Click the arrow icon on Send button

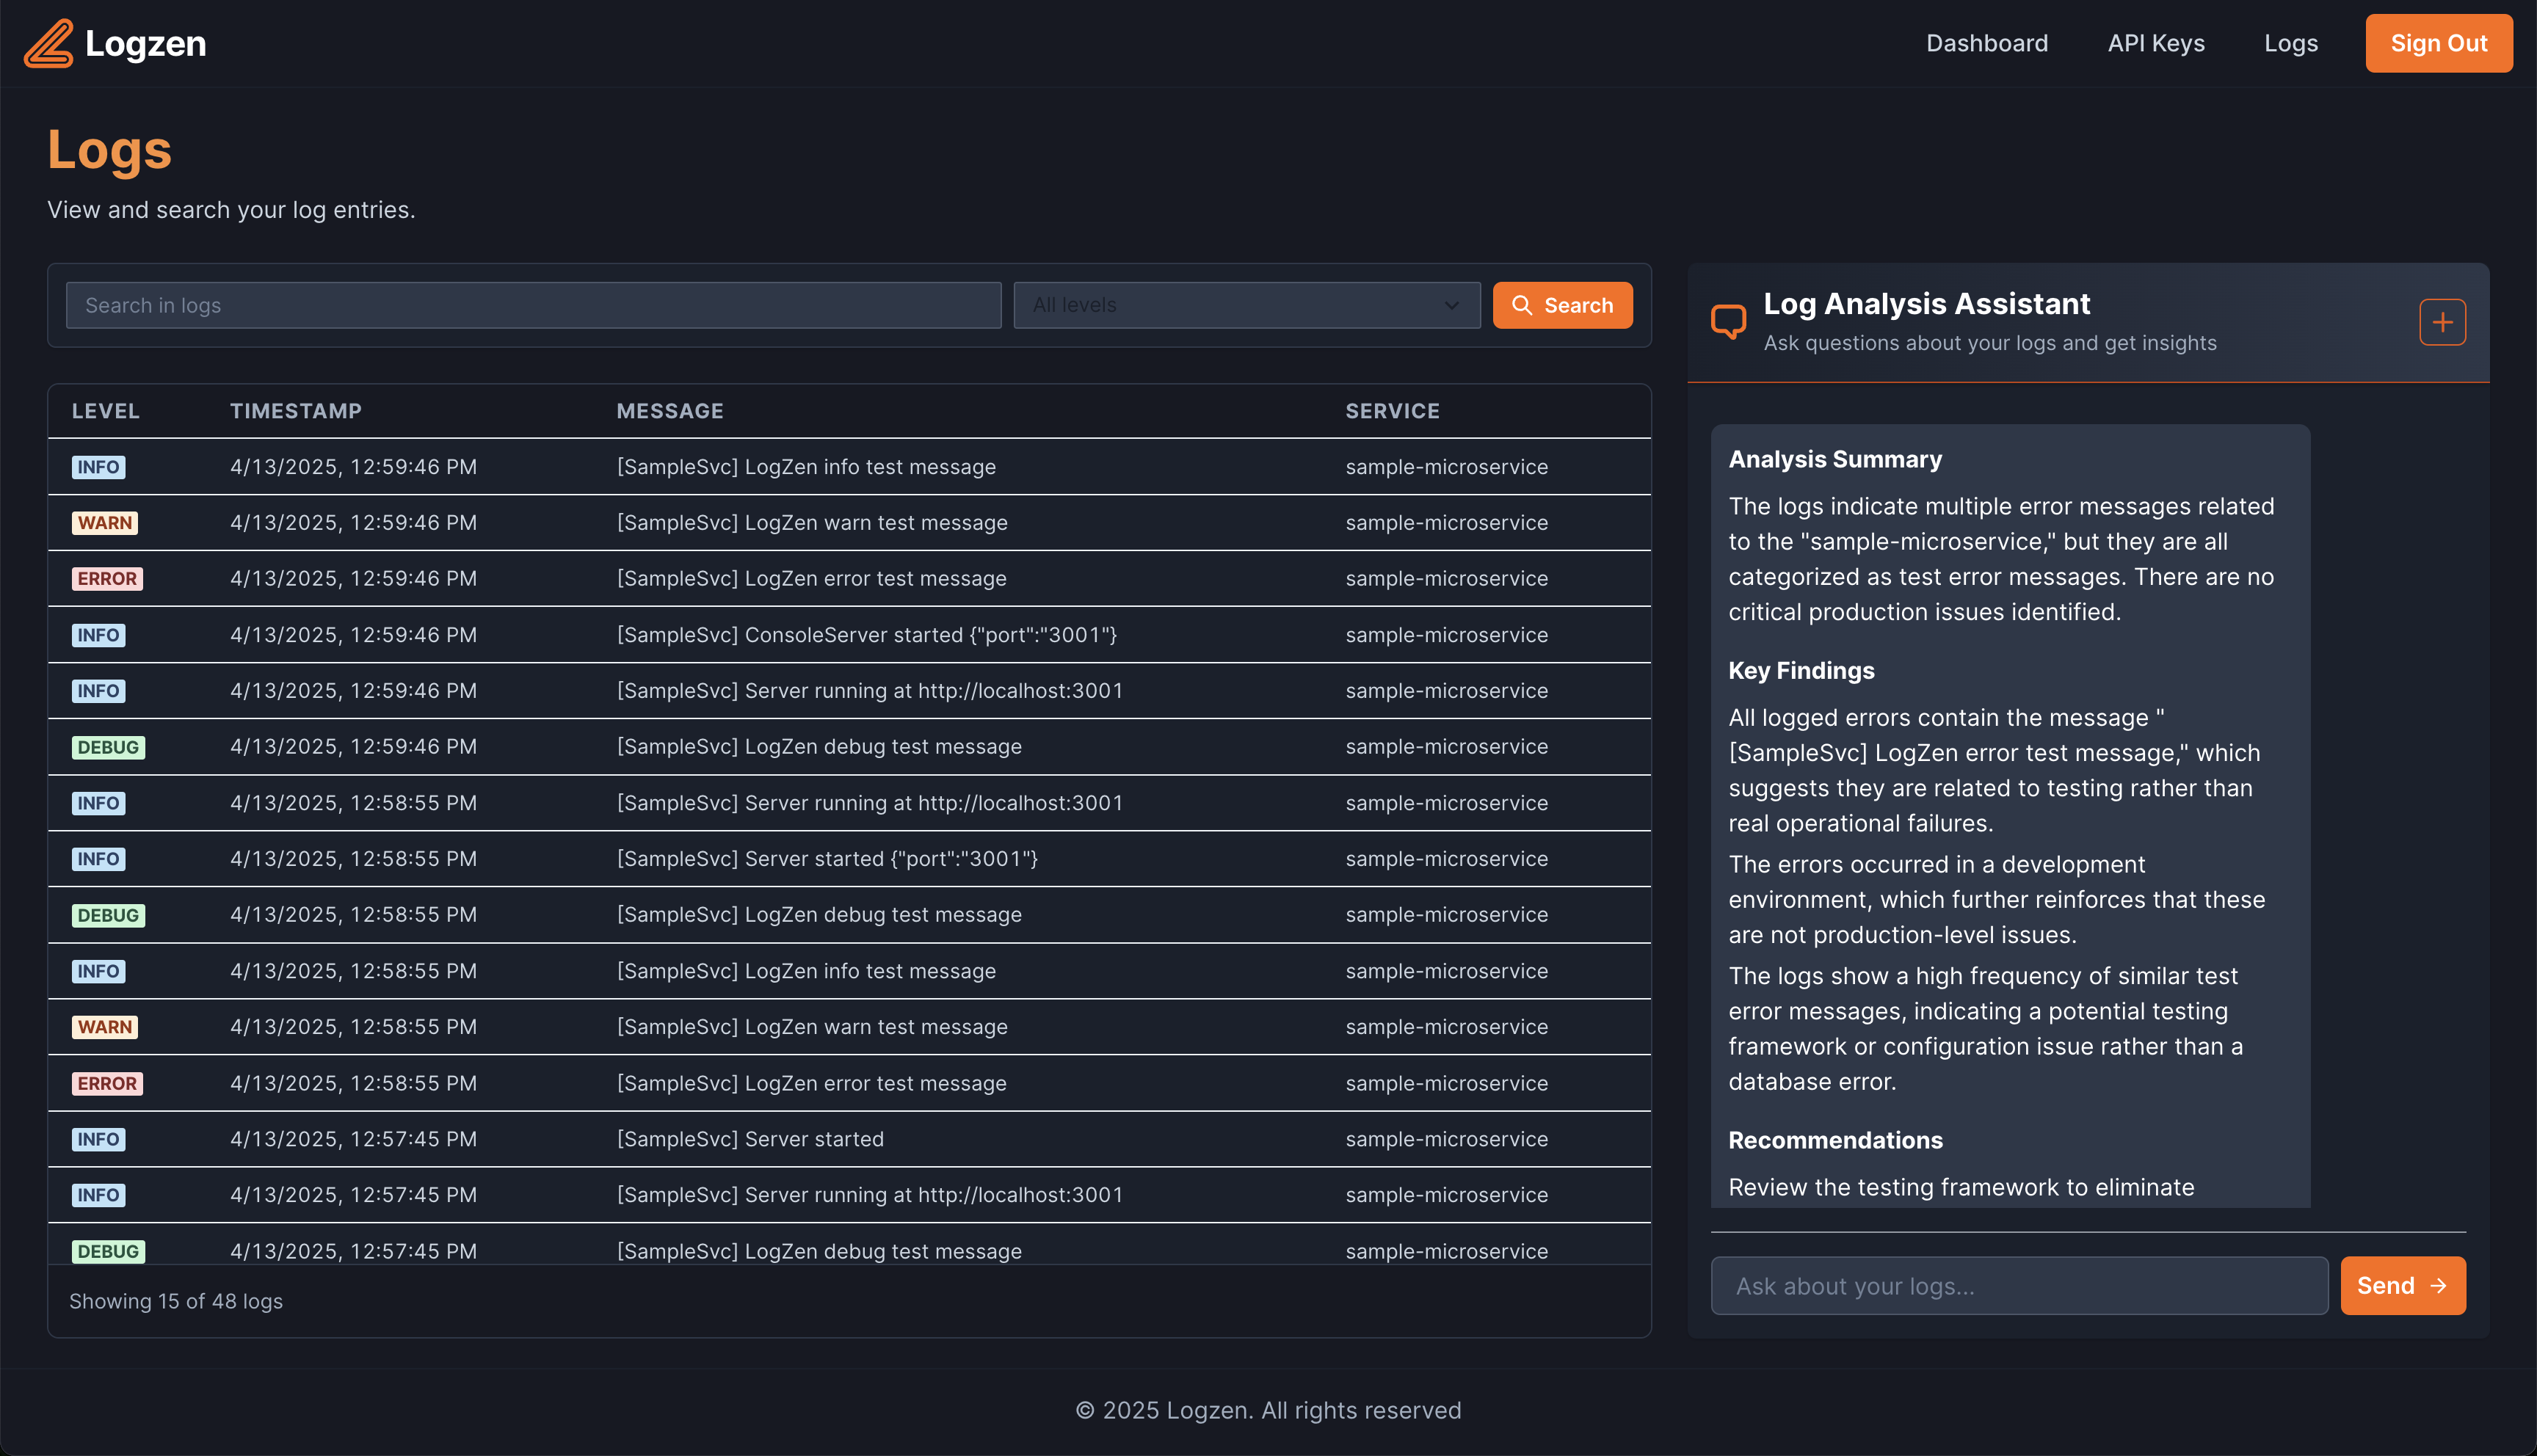pos(2438,1286)
